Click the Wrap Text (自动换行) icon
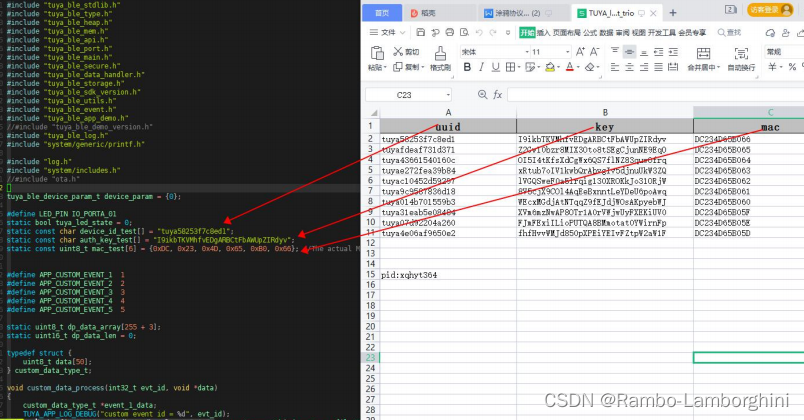The image size is (804, 420). coord(741,53)
